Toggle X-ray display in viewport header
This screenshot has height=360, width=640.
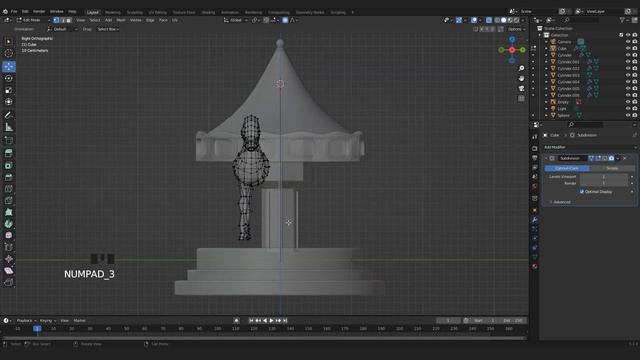pyautogui.click(x=489, y=20)
